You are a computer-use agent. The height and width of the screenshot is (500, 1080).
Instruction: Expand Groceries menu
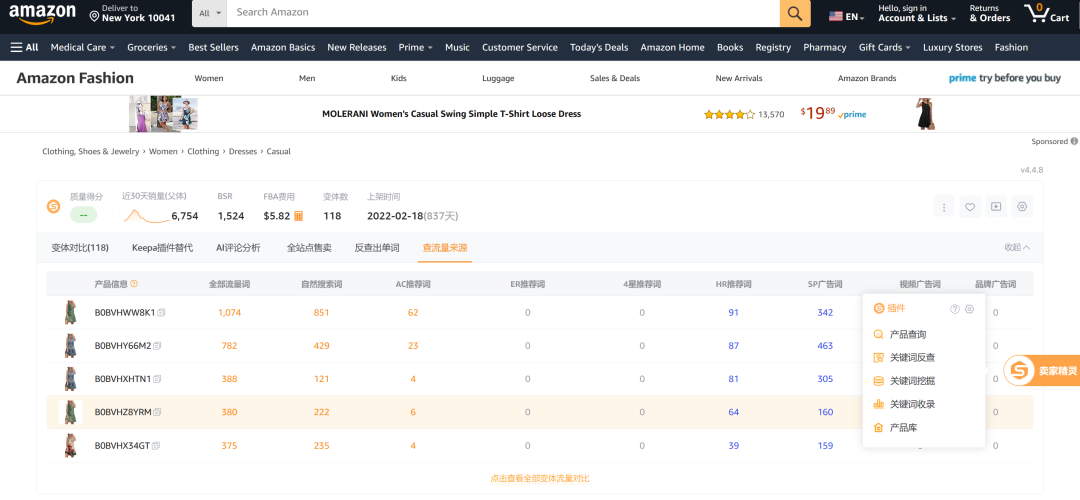click(152, 48)
